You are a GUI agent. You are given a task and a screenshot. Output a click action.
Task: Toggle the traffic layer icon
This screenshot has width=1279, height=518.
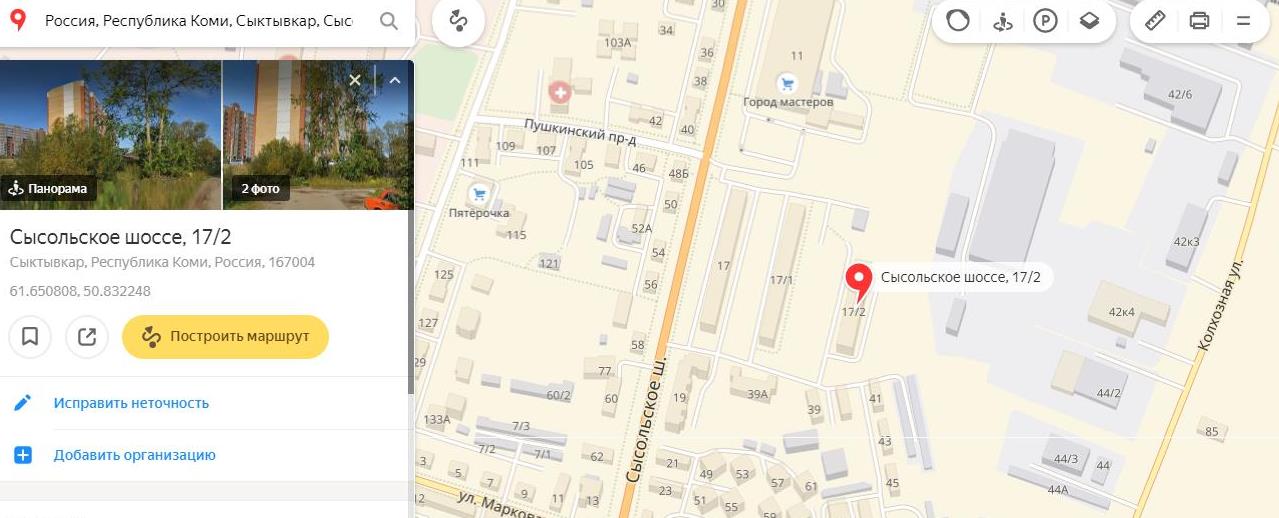coord(958,21)
